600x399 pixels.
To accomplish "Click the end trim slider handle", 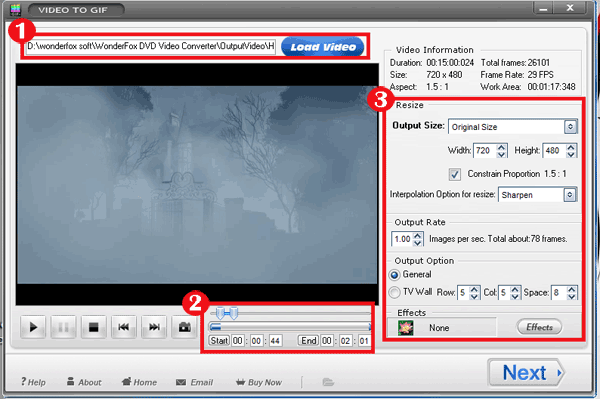I will [233, 313].
